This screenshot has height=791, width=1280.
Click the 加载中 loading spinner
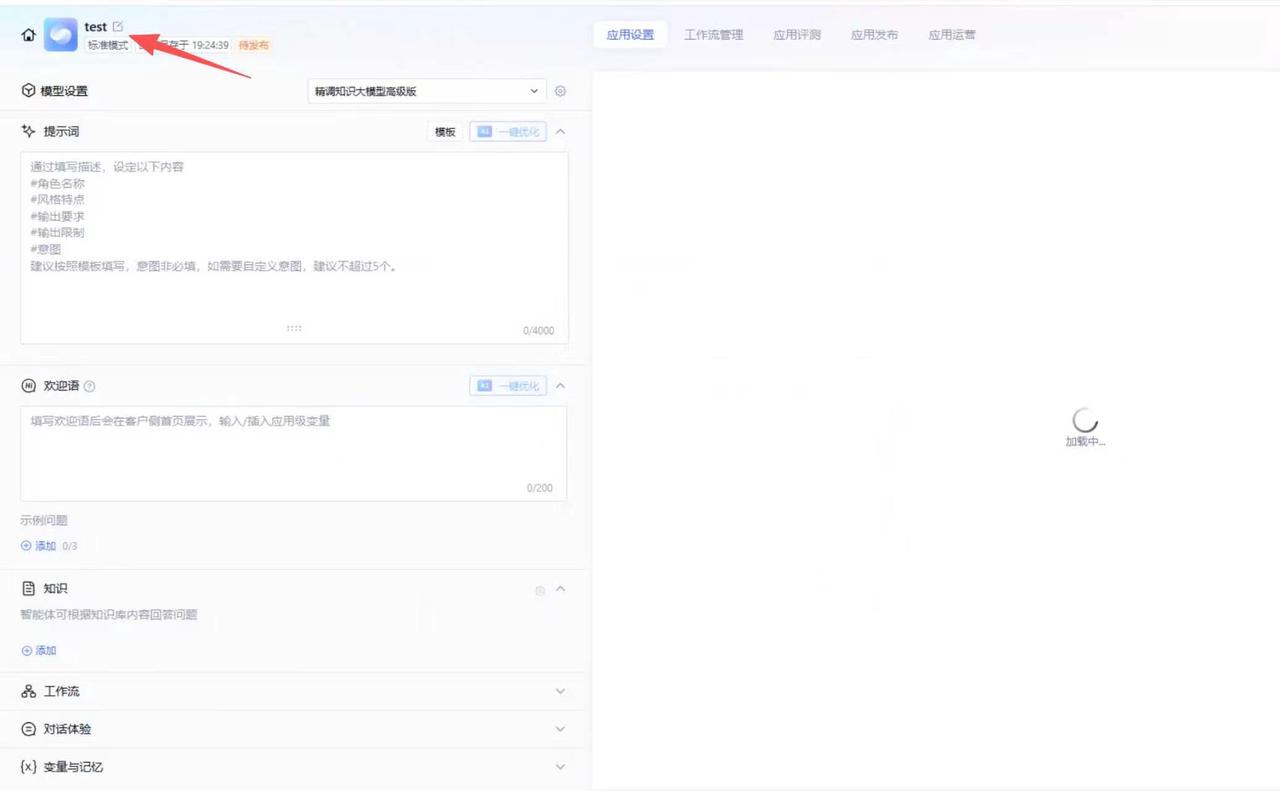(x=1085, y=420)
